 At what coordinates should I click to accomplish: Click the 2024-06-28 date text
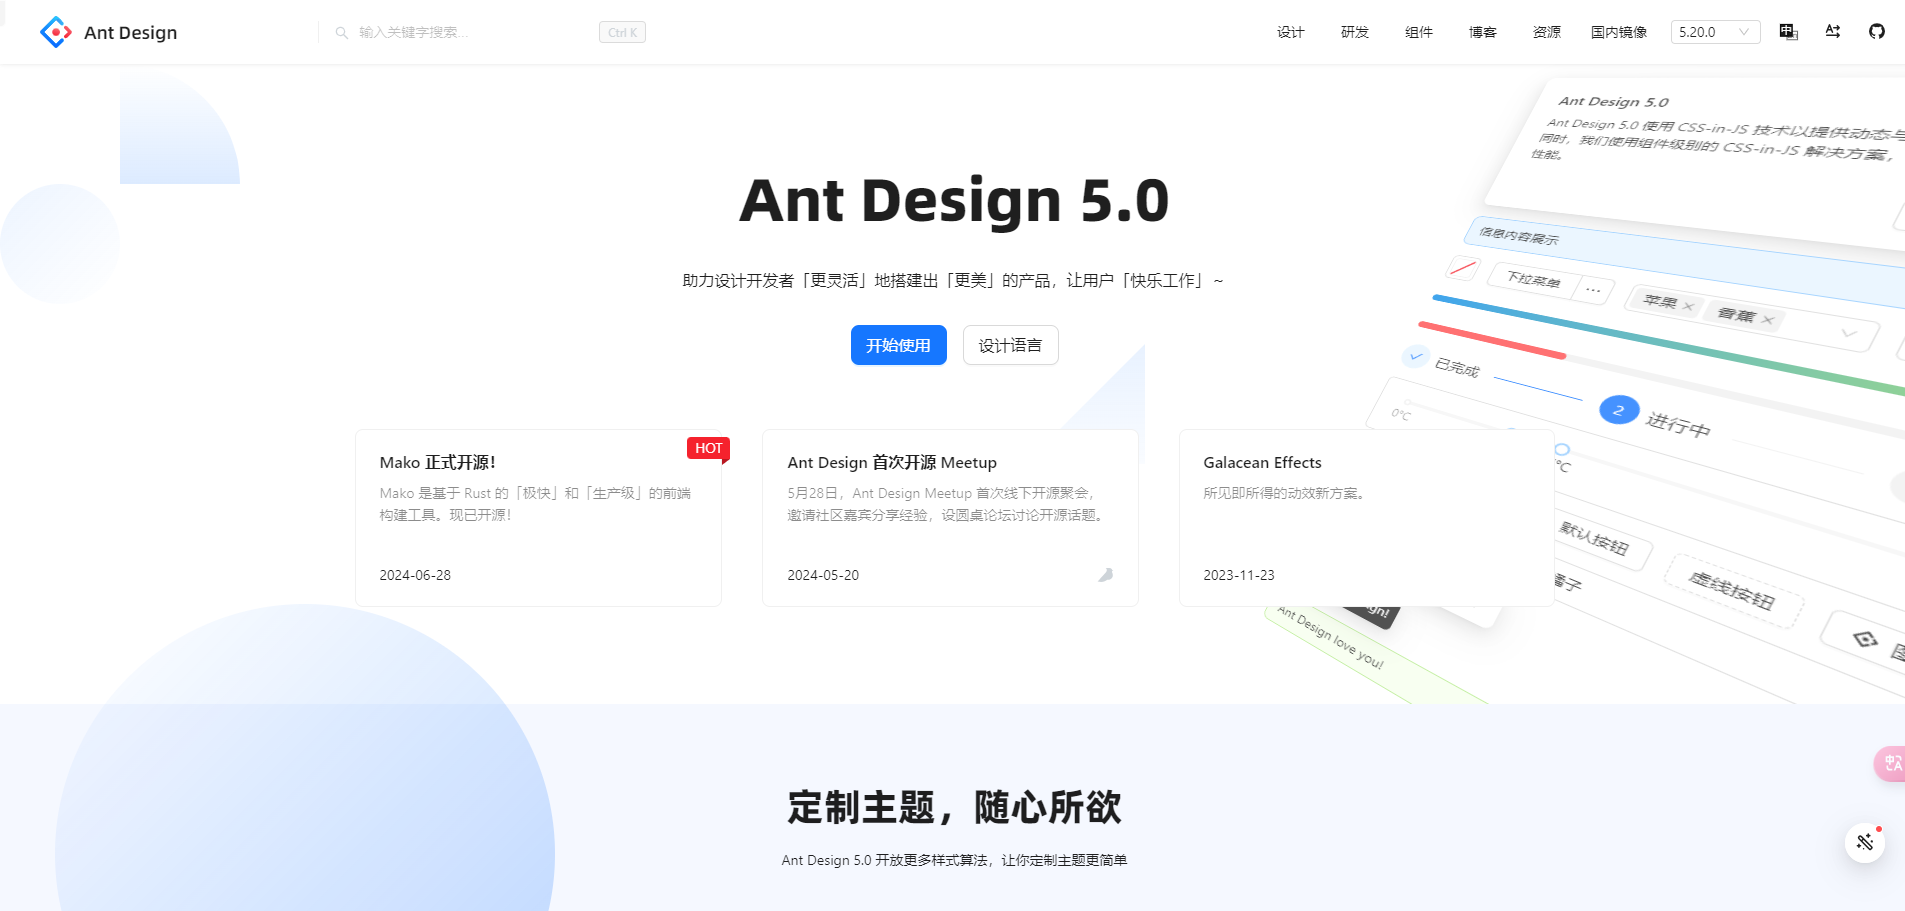point(415,575)
